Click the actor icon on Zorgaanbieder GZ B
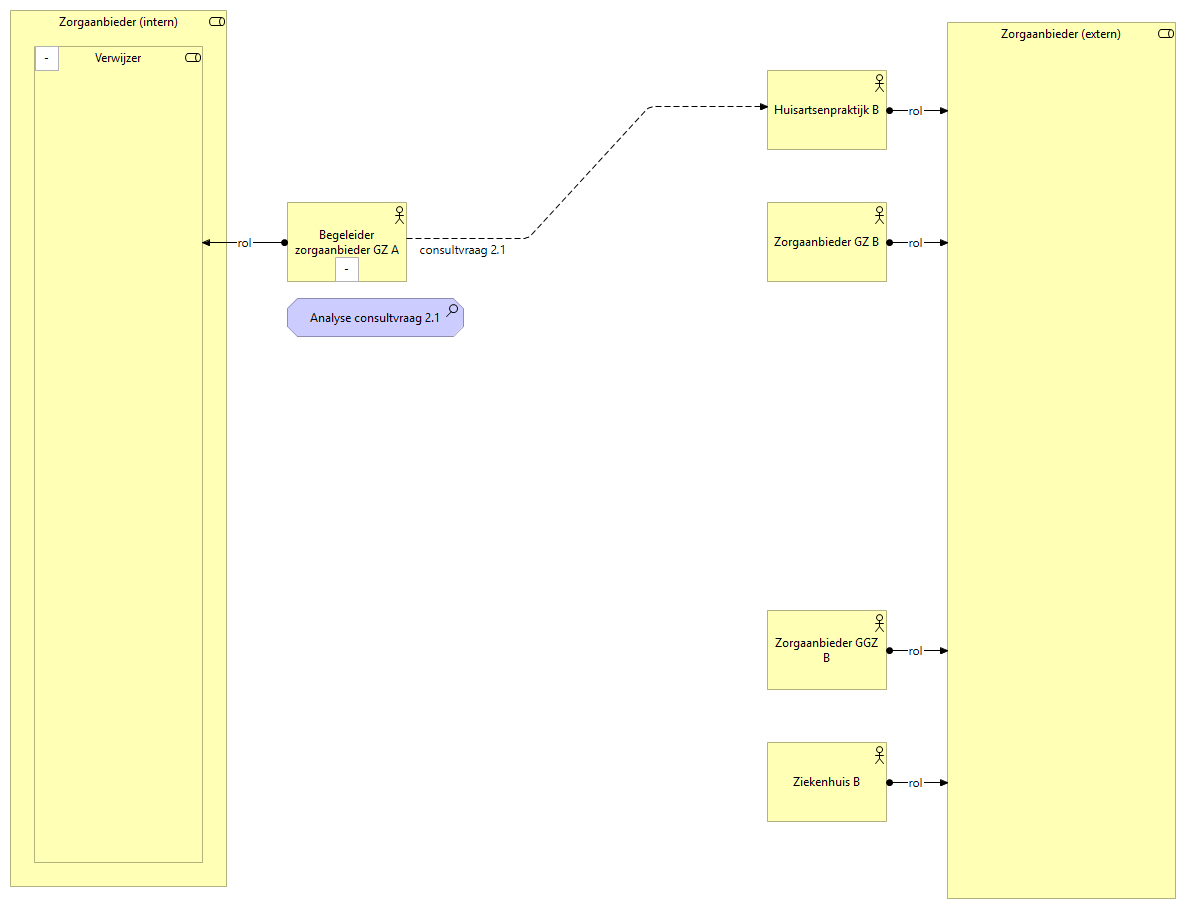This screenshot has height=909, width=1186. pos(879,214)
